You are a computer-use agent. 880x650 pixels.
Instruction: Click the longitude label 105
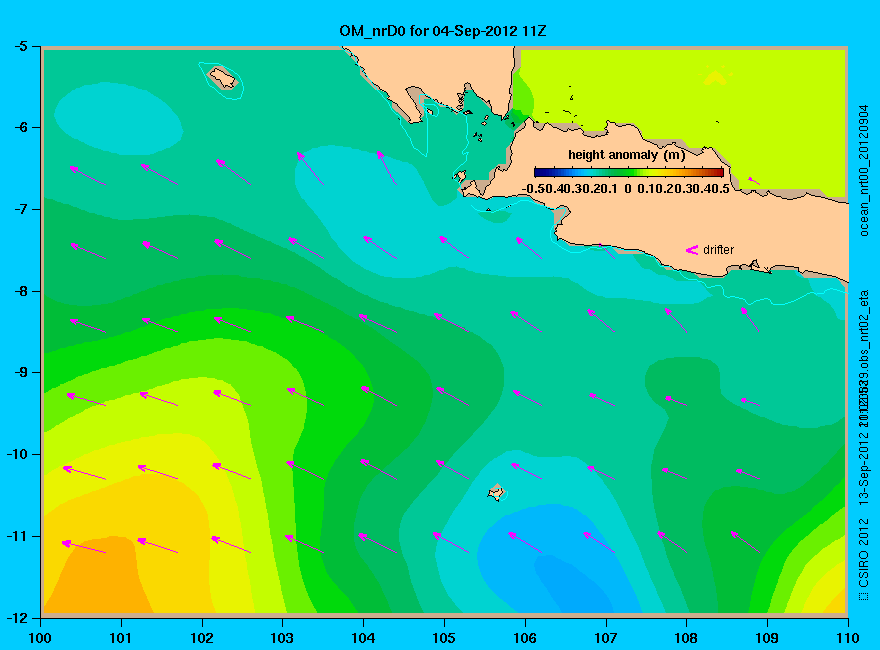coord(444,638)
